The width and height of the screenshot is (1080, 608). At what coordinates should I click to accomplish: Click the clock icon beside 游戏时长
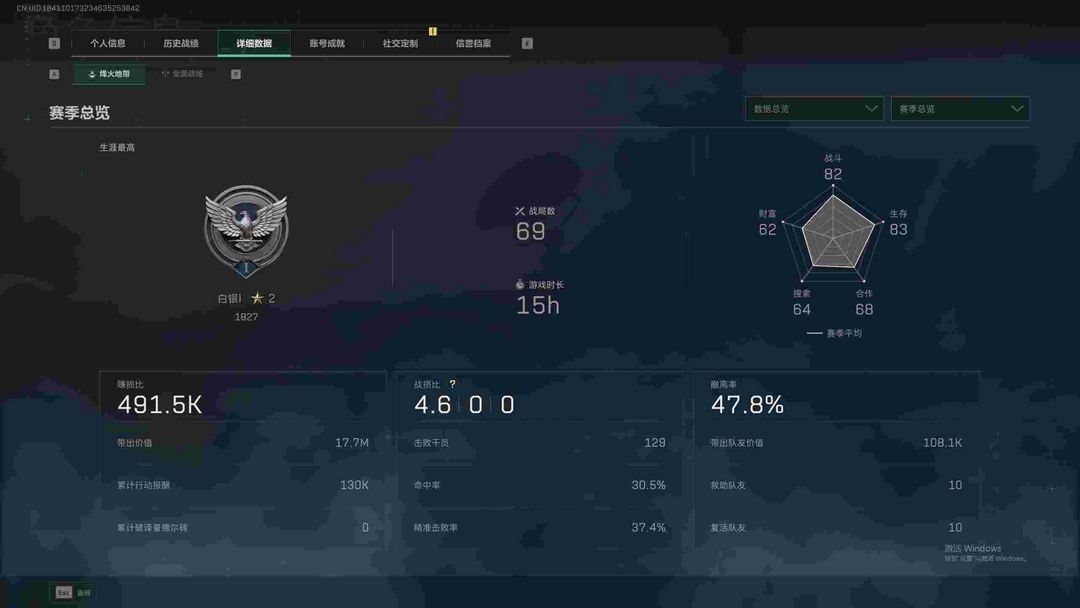coord(520,285)
